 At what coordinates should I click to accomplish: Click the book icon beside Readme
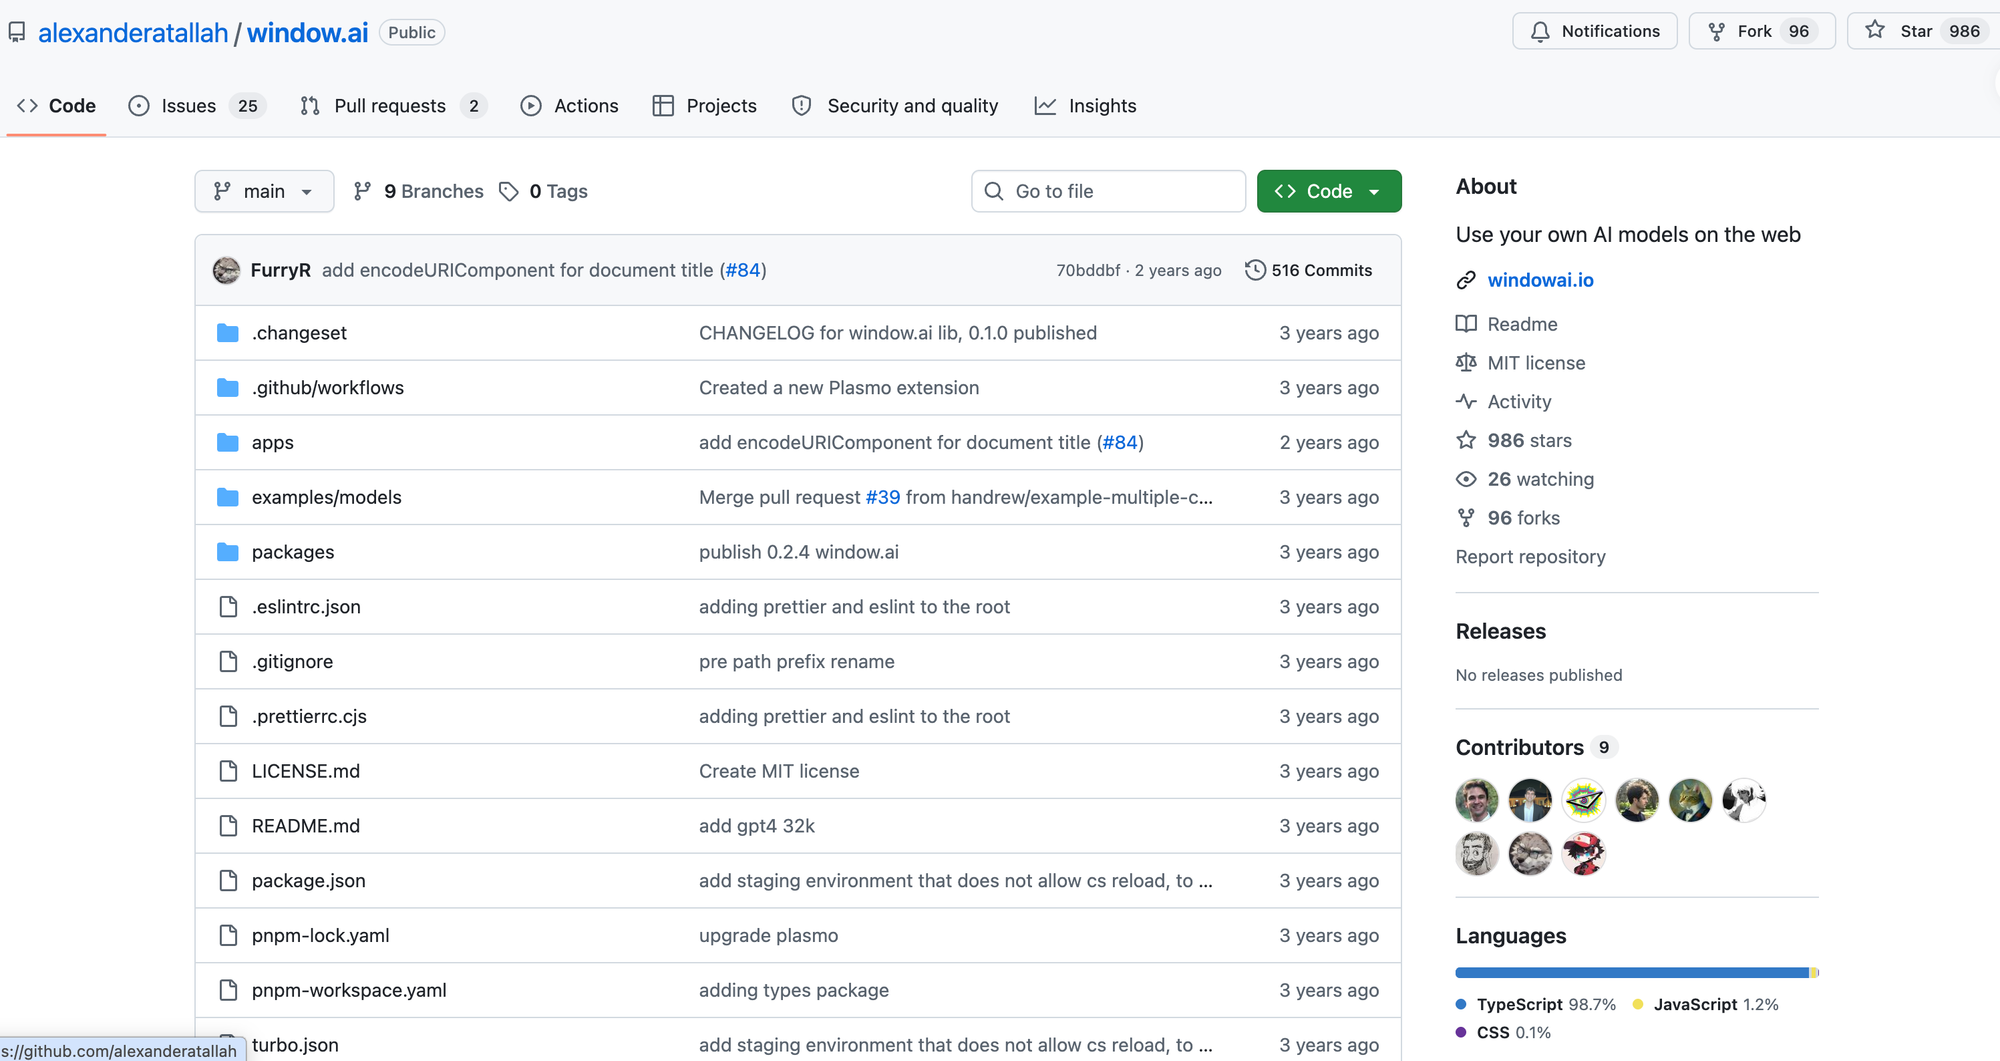(x=1466, y=324)
